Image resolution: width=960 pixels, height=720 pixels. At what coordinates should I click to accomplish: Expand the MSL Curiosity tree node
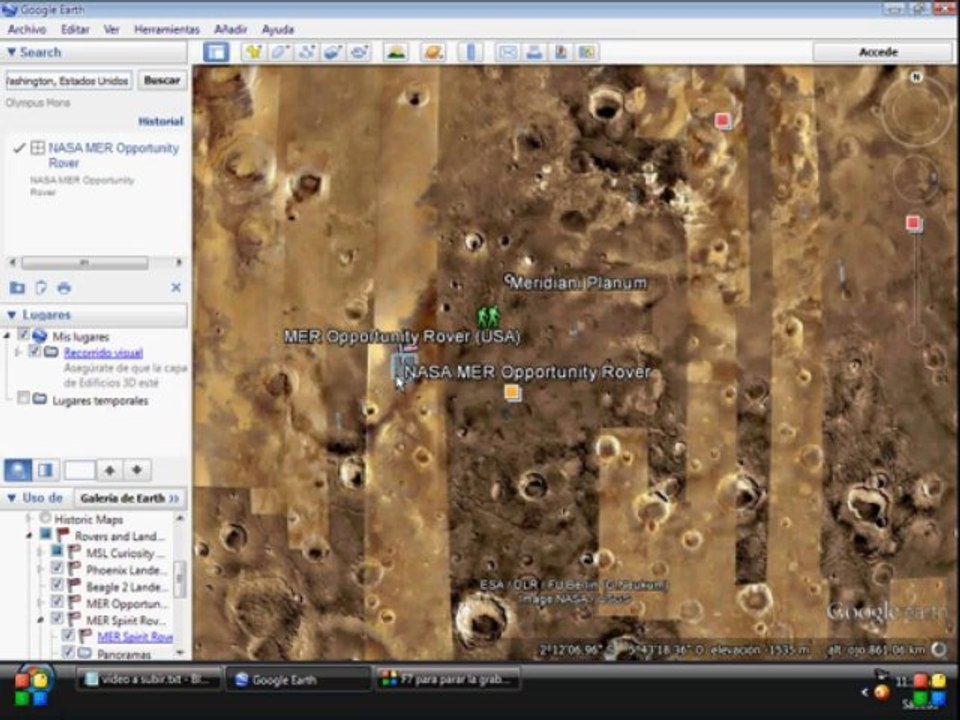click(x=40, y=552)
